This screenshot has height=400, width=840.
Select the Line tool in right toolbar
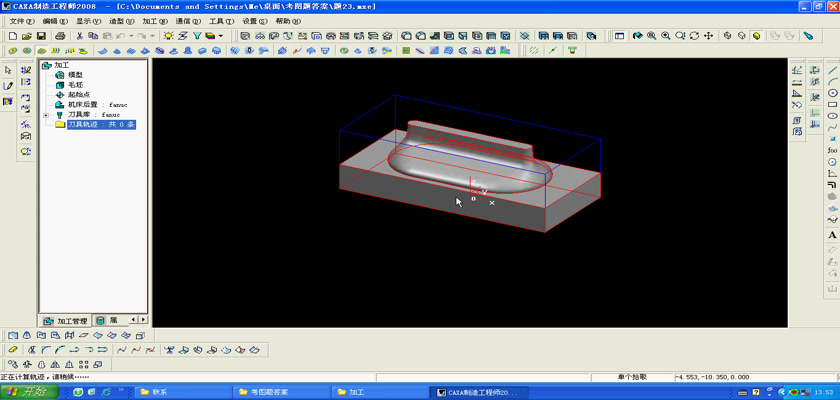coord(832,70)
